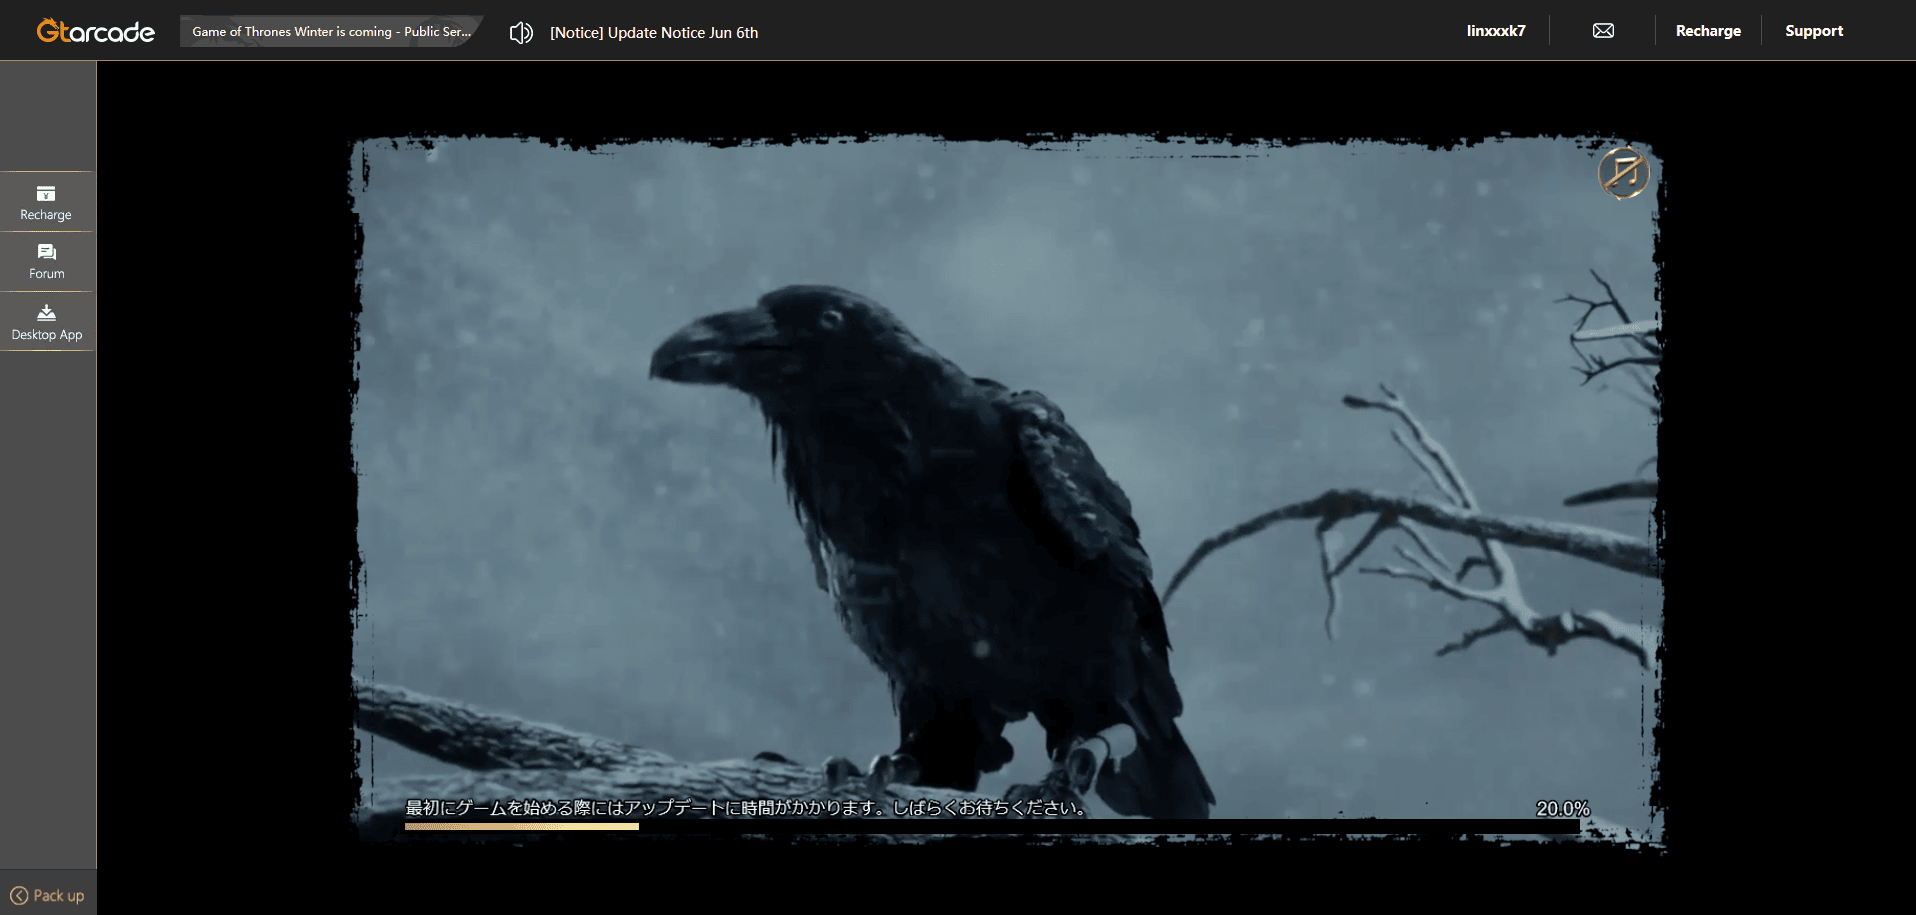The image size is (1916, 915).
Task: Open the Support link
Action: point(1814,31)
